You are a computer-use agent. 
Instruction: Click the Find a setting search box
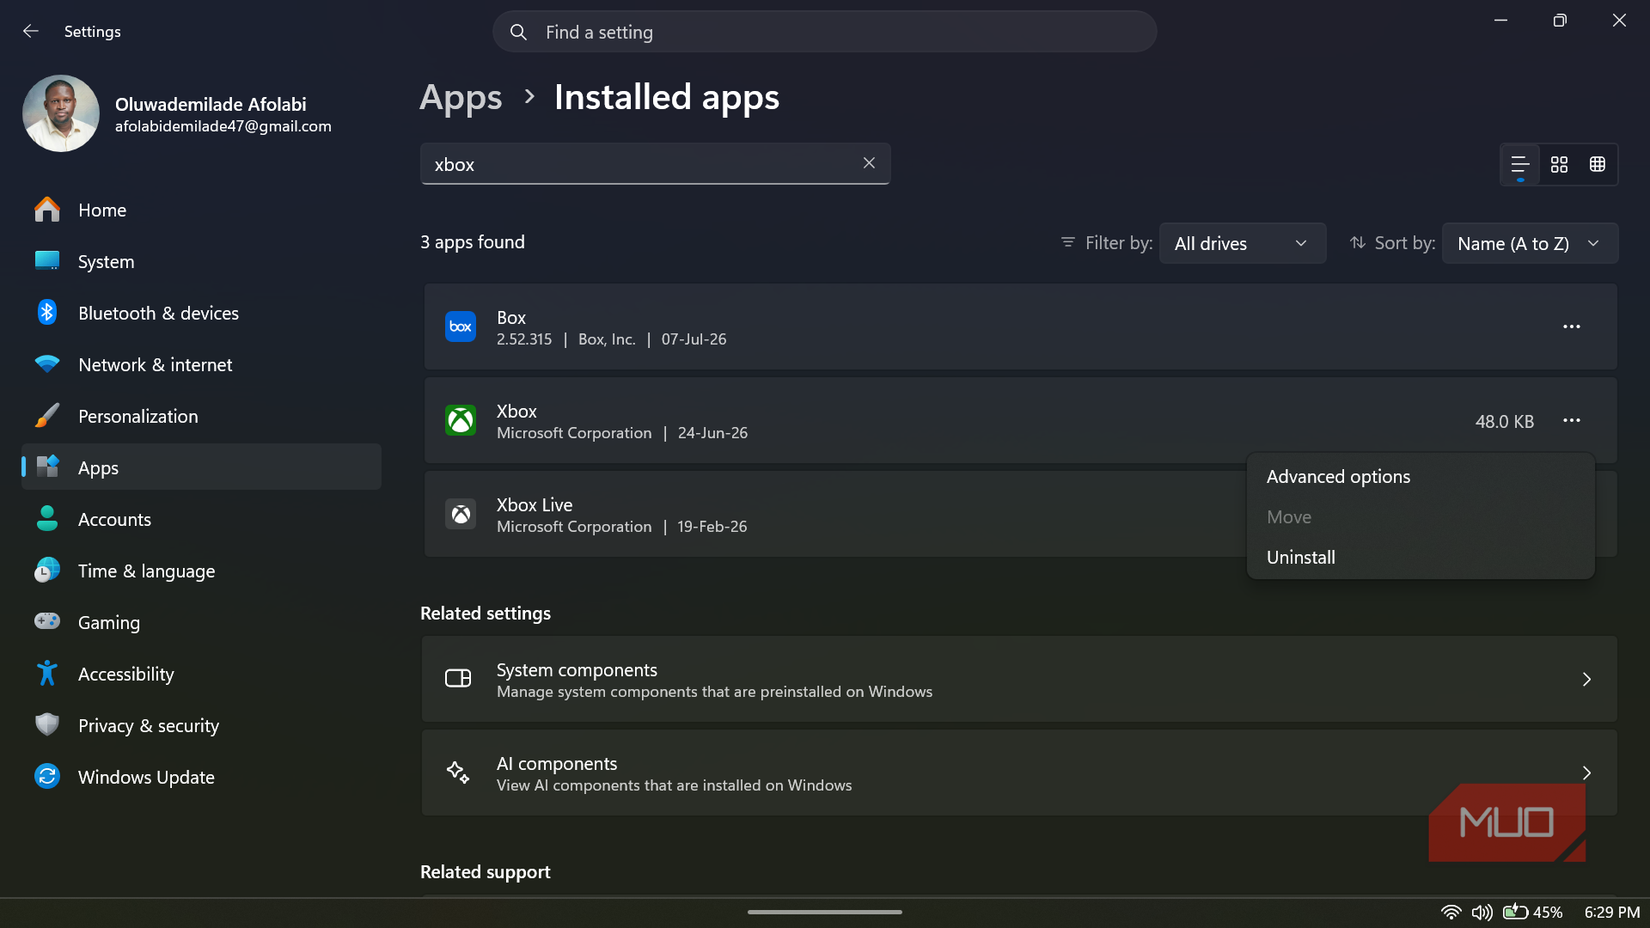click(824, 32)
